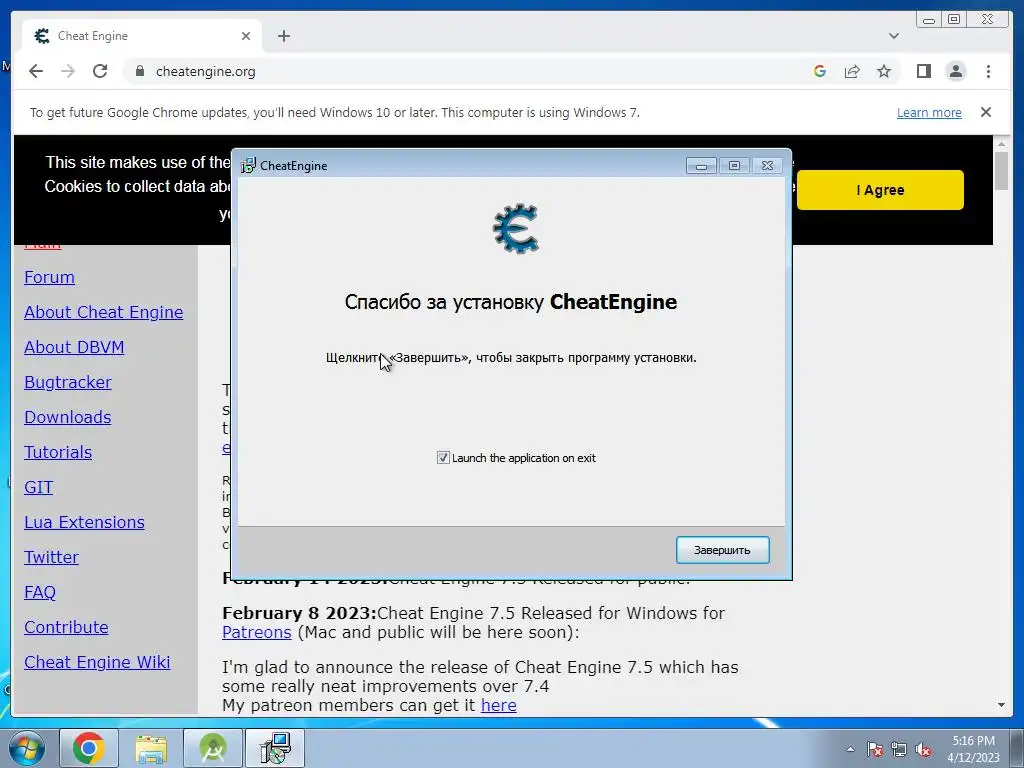Viewport: 1024px width, 768px height.
Task: Open the Forum link
Action: coord(49,277)
